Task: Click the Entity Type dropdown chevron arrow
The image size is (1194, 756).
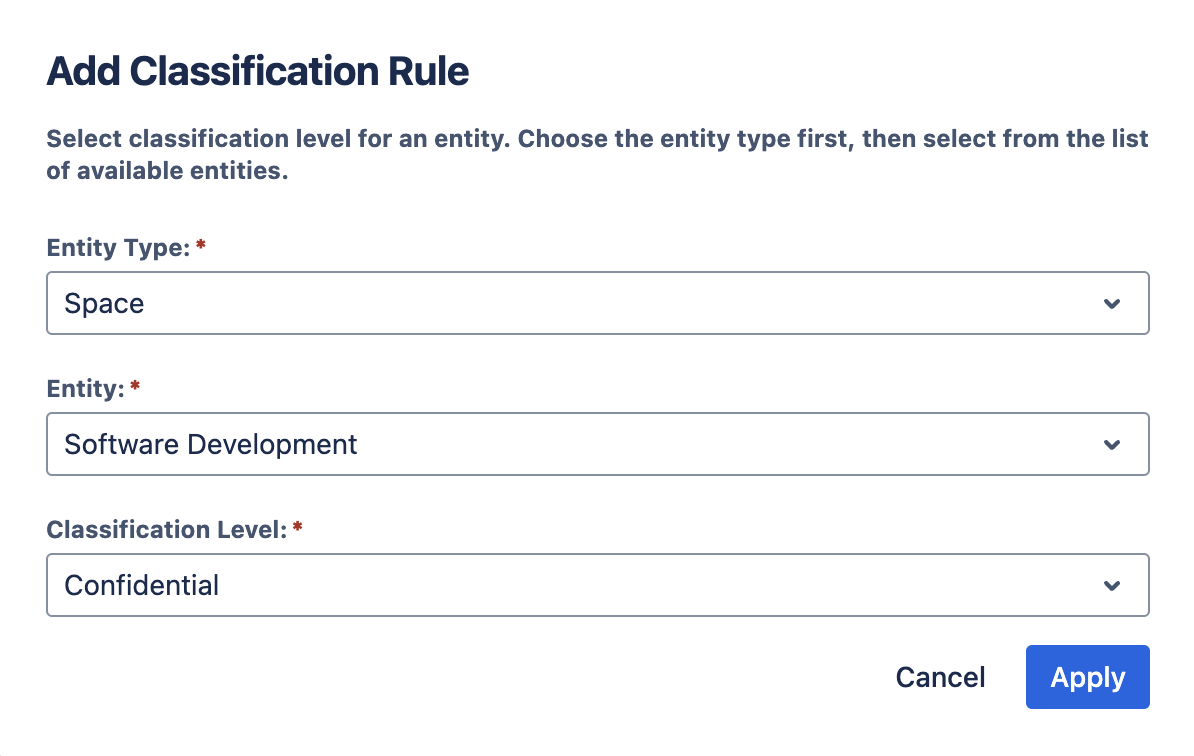Action: click(x=1111, y=304)
